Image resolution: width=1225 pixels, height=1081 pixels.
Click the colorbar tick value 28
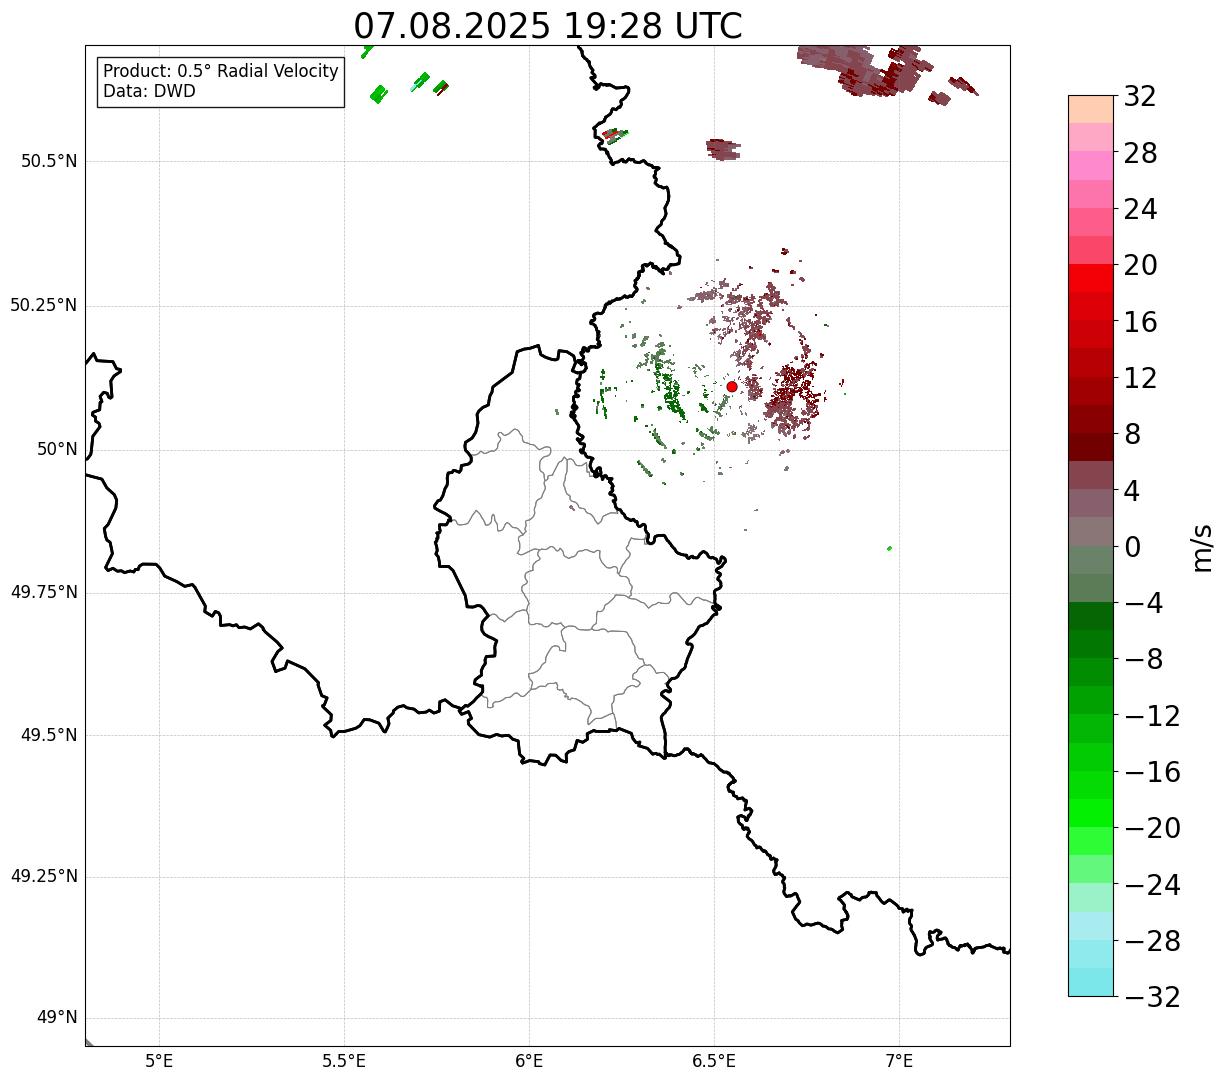[x=1140, y=153]
